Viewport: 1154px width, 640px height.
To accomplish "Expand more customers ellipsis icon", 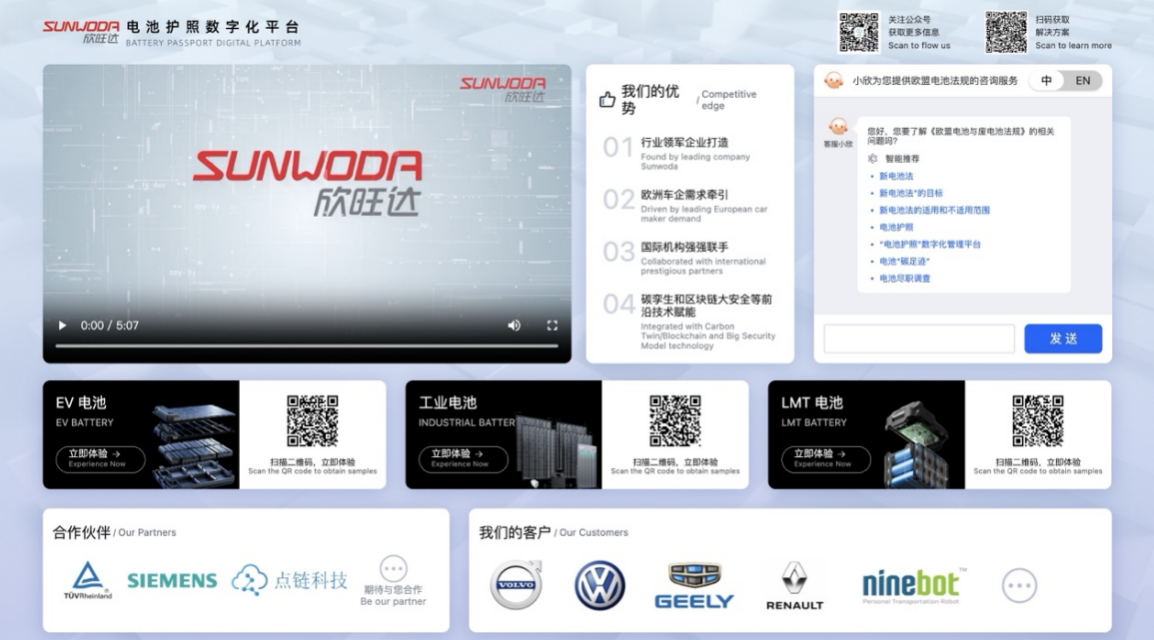I will [1019, 585].
